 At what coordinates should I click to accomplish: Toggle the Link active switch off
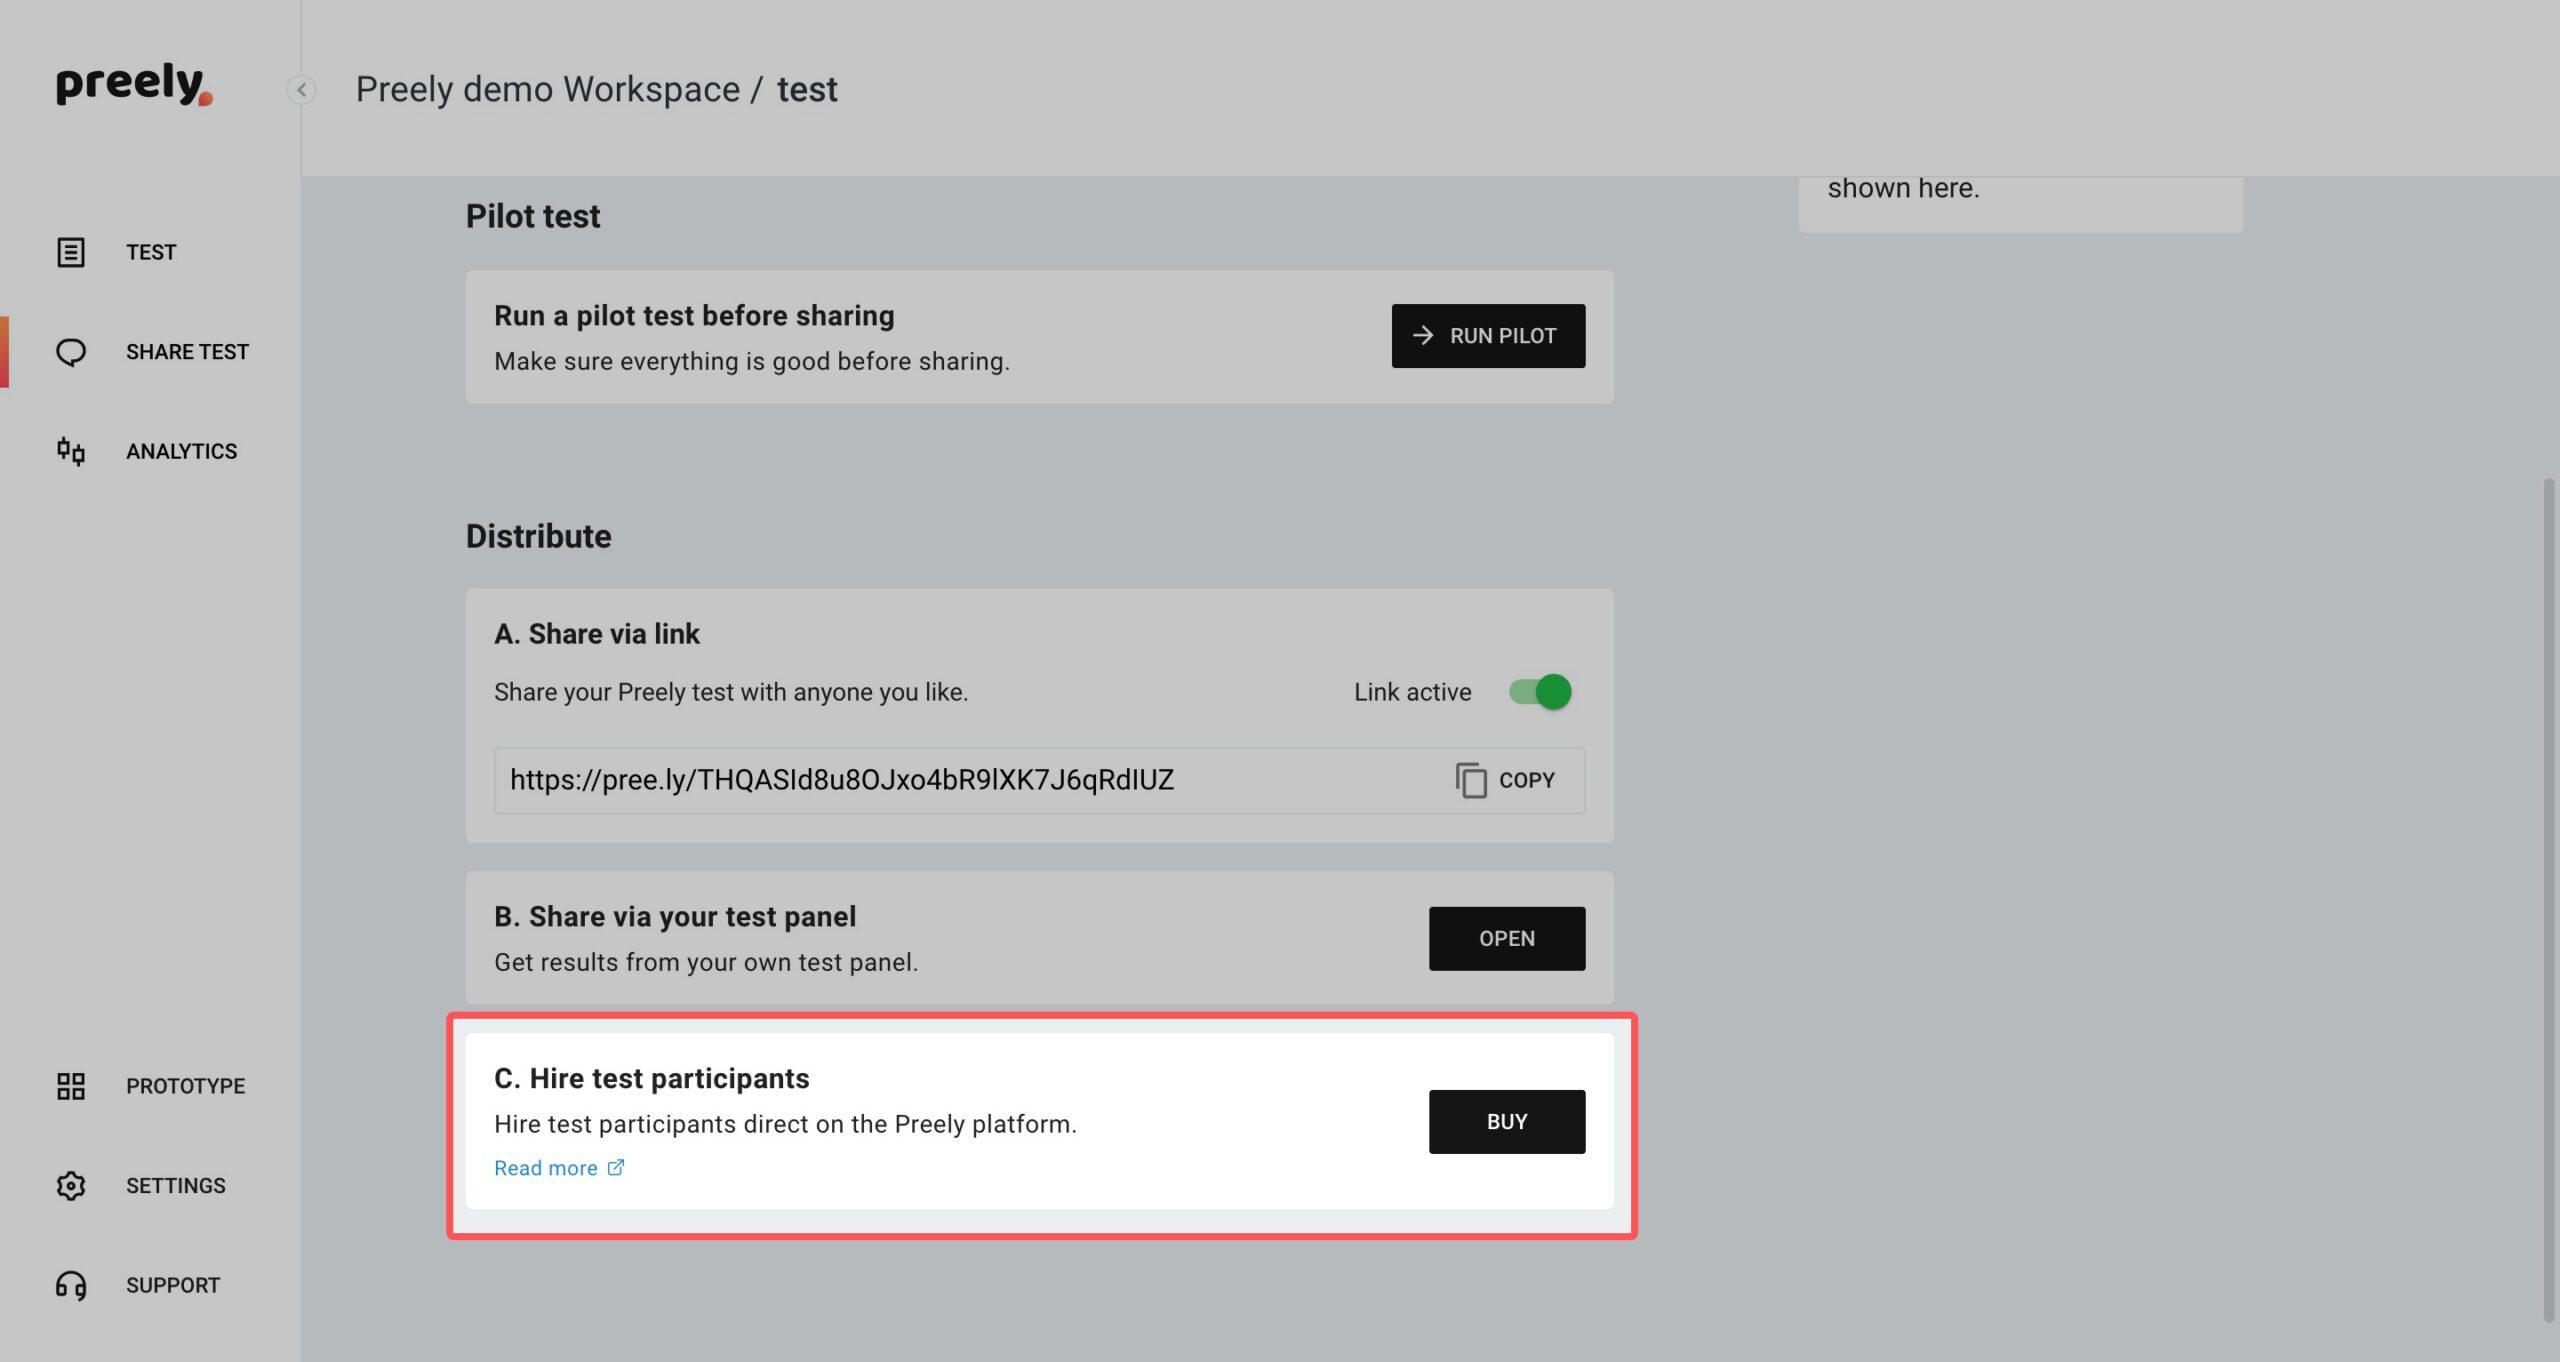1540,692
